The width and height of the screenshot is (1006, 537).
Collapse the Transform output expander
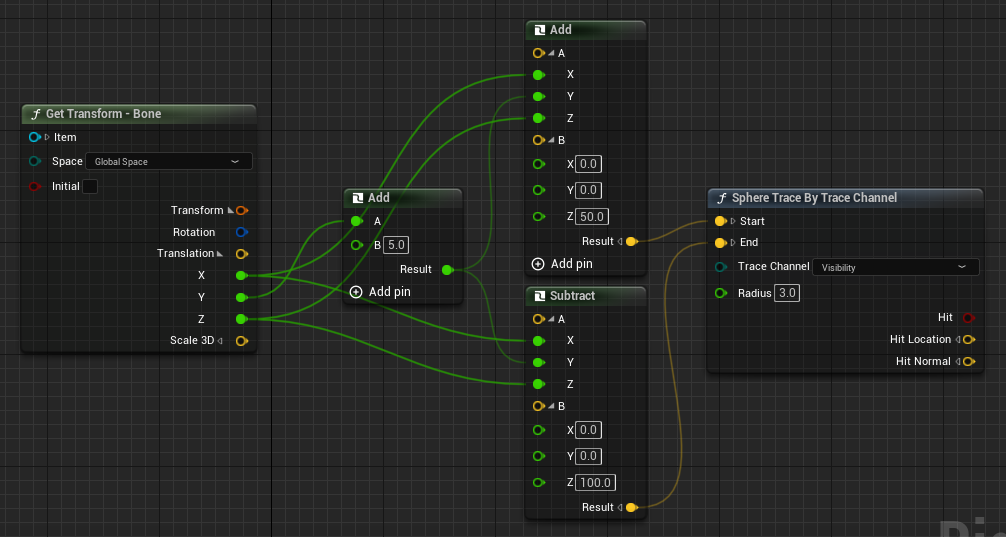tap(230, 210)
